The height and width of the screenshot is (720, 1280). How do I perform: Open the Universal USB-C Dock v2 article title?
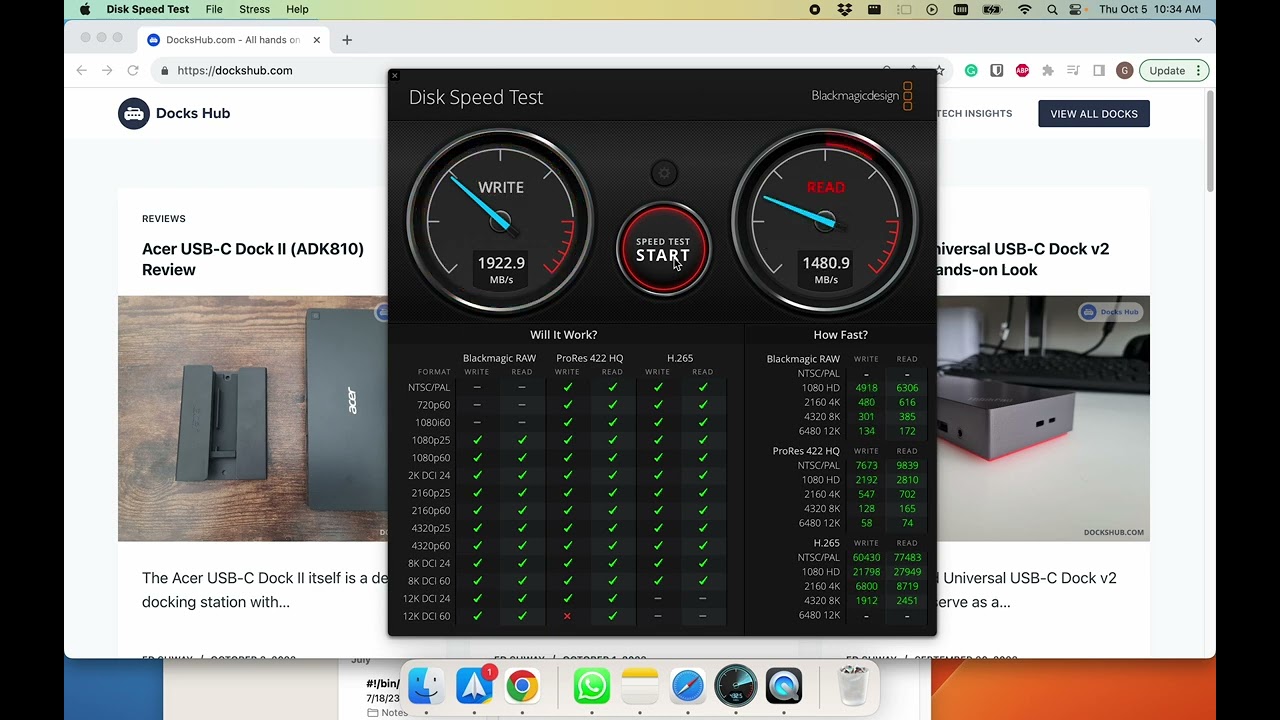coord(1023,259)
